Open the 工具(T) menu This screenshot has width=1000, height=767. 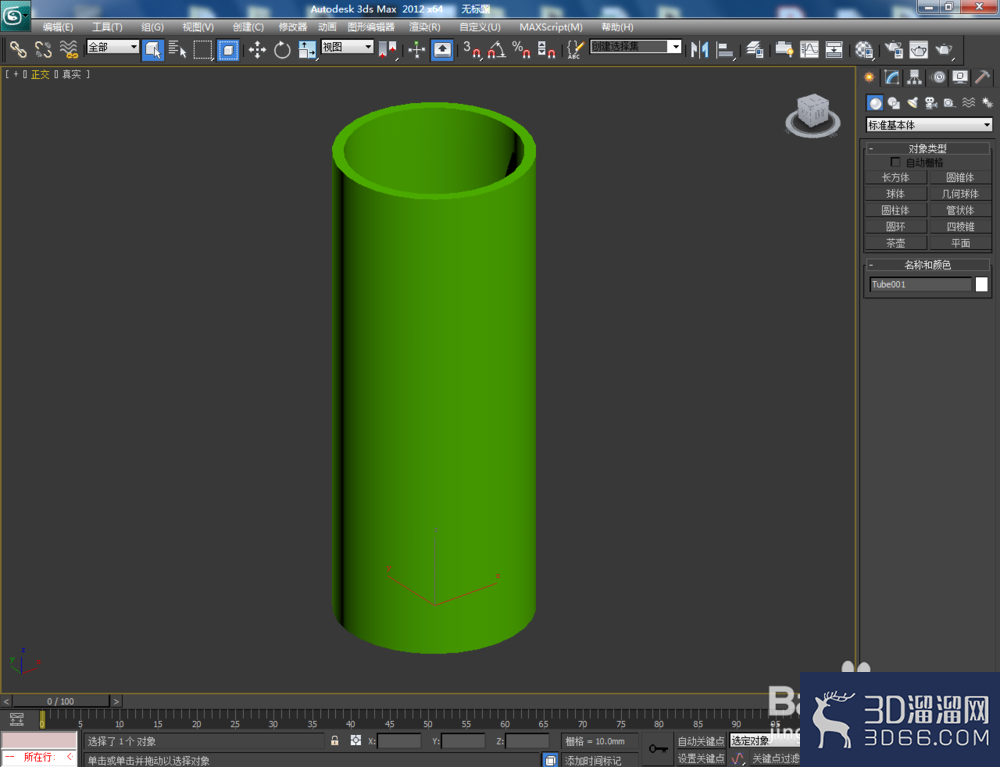pos(107,27)
